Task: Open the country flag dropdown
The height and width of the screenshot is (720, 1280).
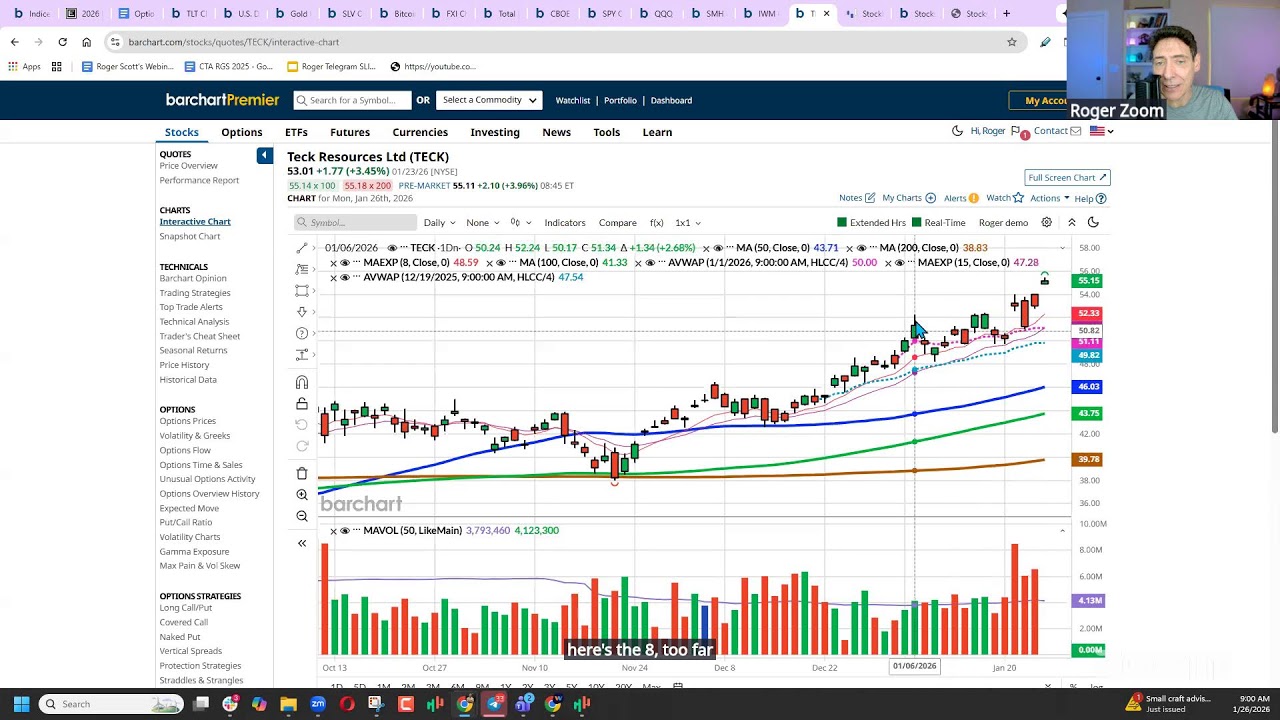Action: [x=1102, y=131]
